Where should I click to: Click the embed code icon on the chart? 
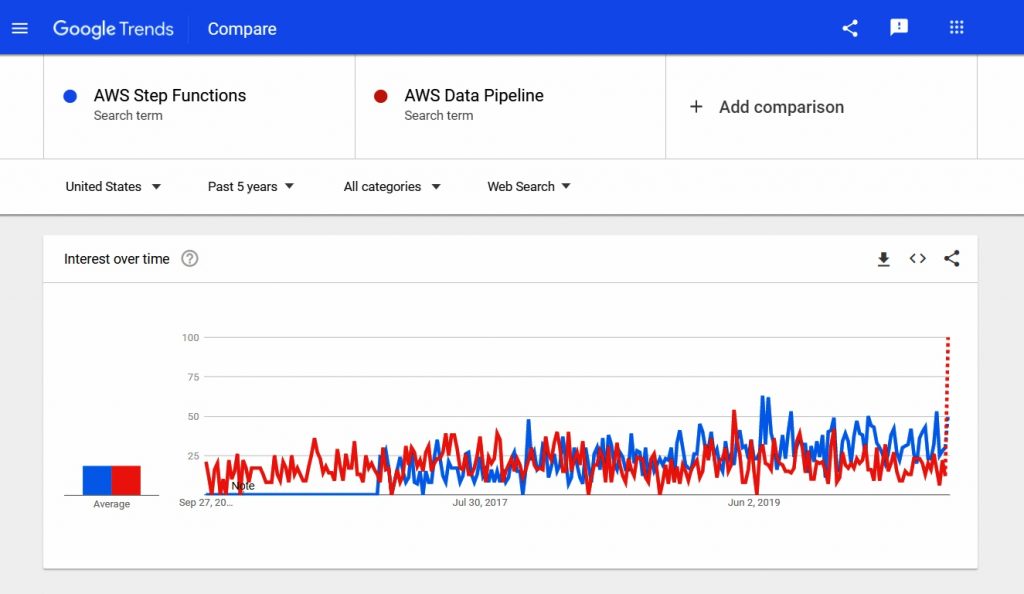(917, 258)
